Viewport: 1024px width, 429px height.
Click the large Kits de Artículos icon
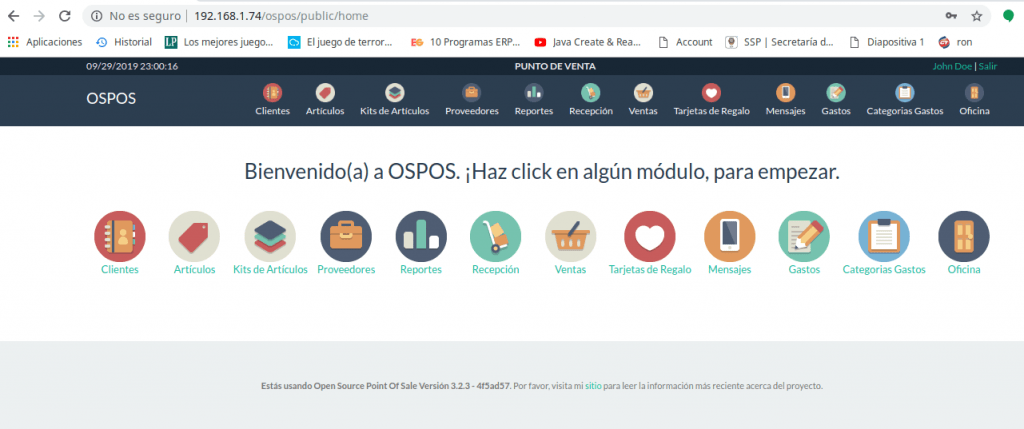(270, 236)
